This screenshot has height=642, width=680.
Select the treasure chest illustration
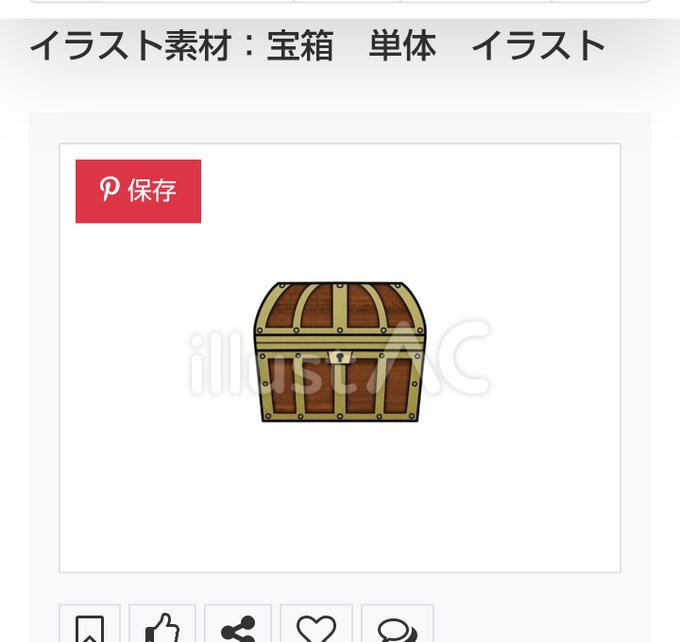[x=340, y=351]
